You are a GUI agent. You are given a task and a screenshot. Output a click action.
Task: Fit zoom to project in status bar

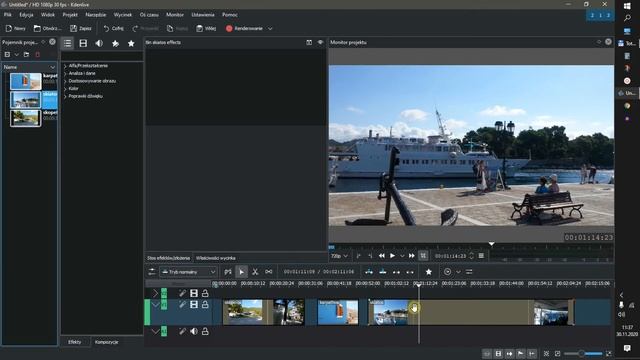[547, 353]
